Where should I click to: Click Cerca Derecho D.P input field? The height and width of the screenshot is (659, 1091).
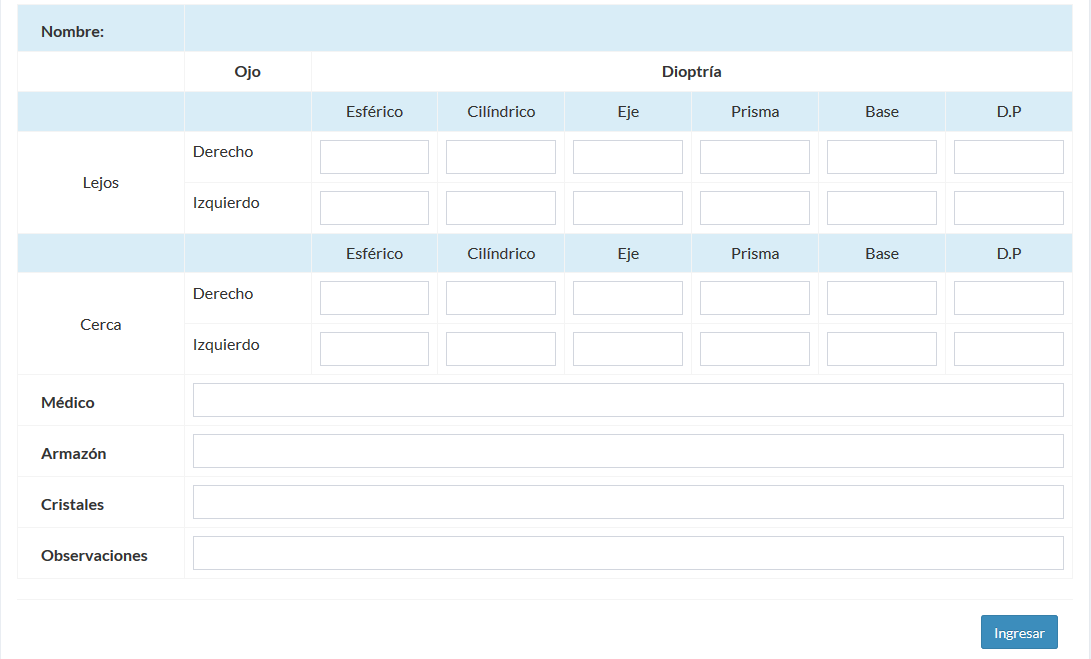point(1009,298)
